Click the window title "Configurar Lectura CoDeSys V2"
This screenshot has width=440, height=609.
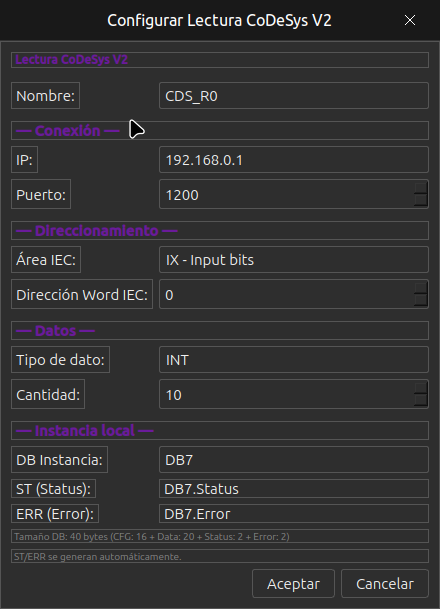219,20
